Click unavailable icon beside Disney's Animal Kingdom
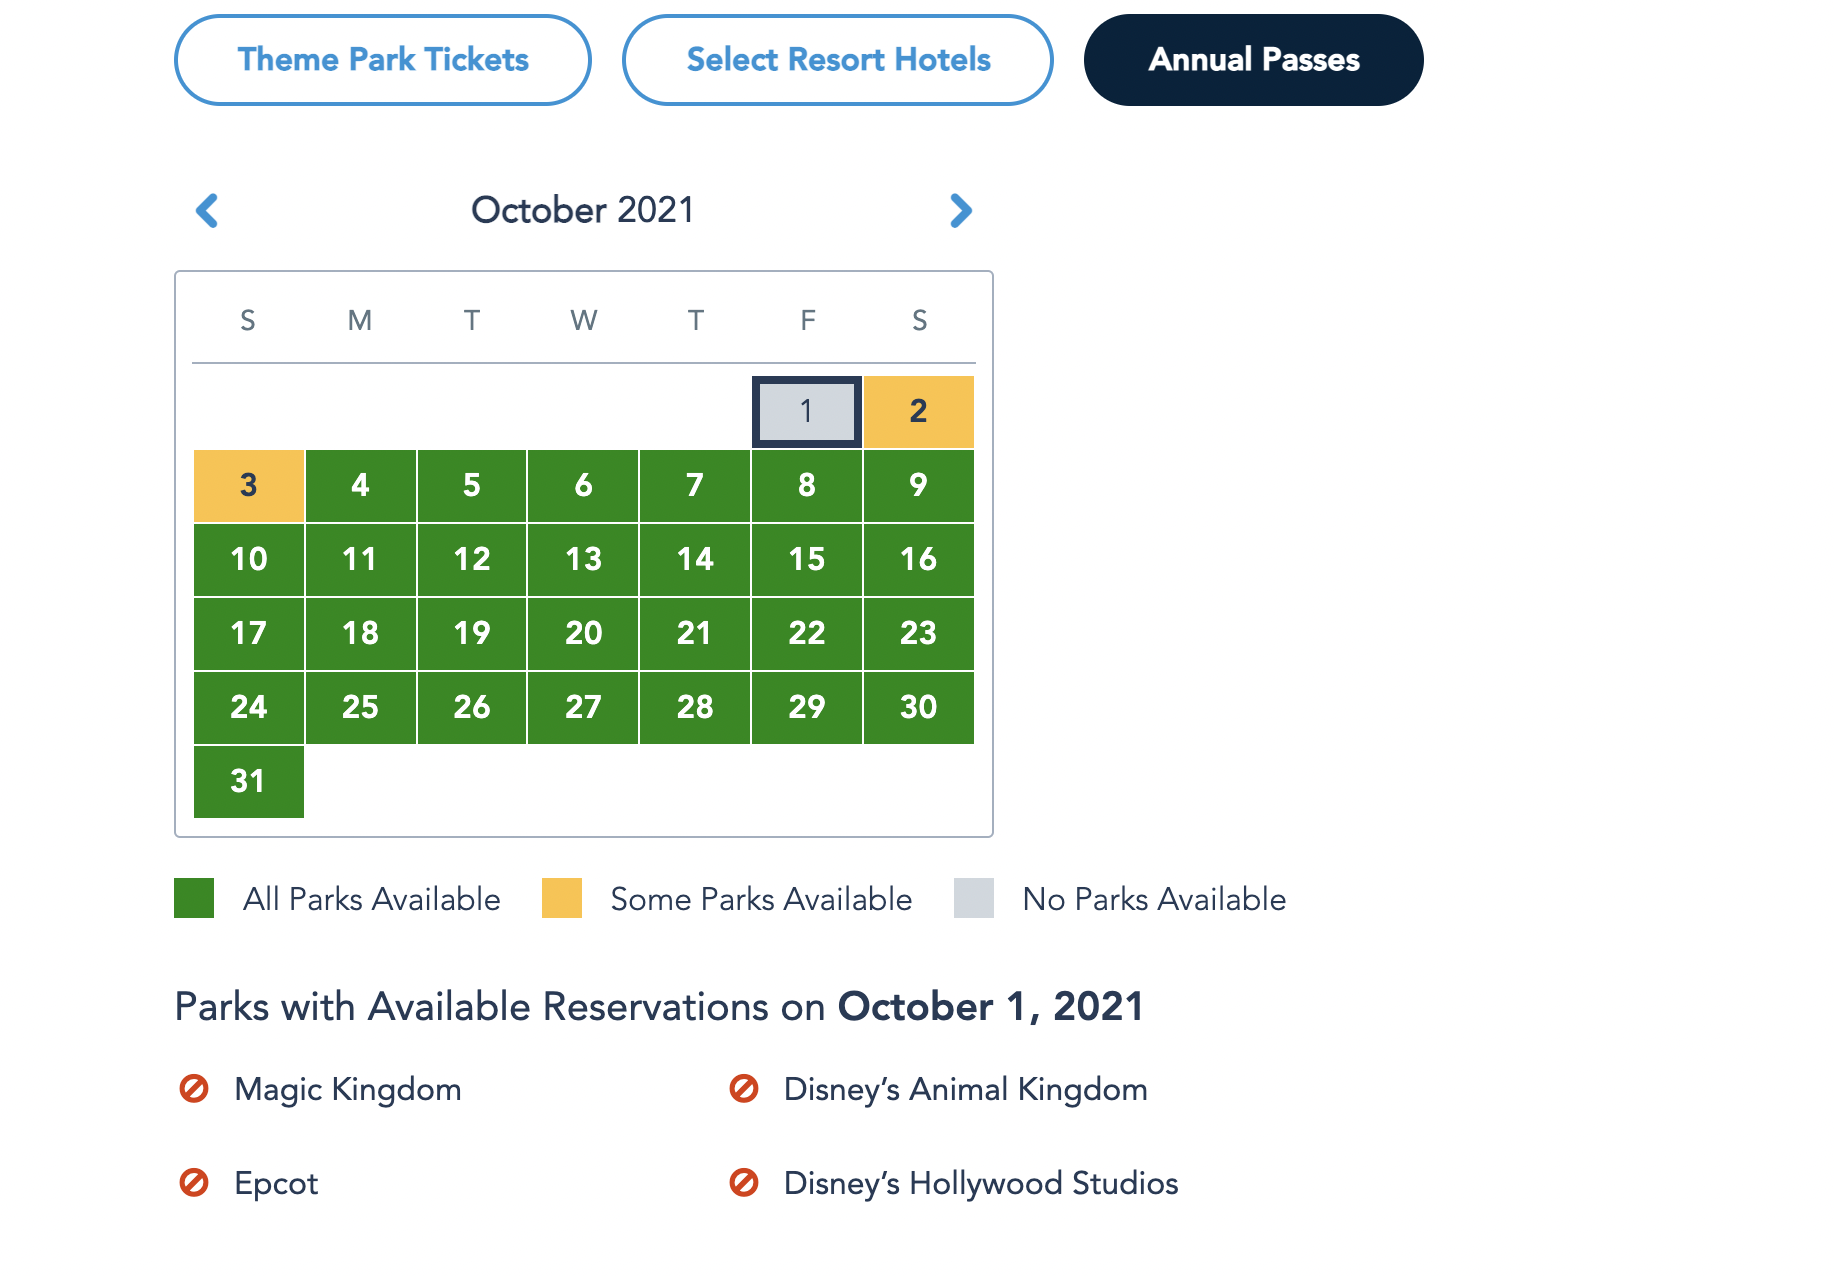Viewport: 1834px width, 1276px height. click(x=744, y=1088)
